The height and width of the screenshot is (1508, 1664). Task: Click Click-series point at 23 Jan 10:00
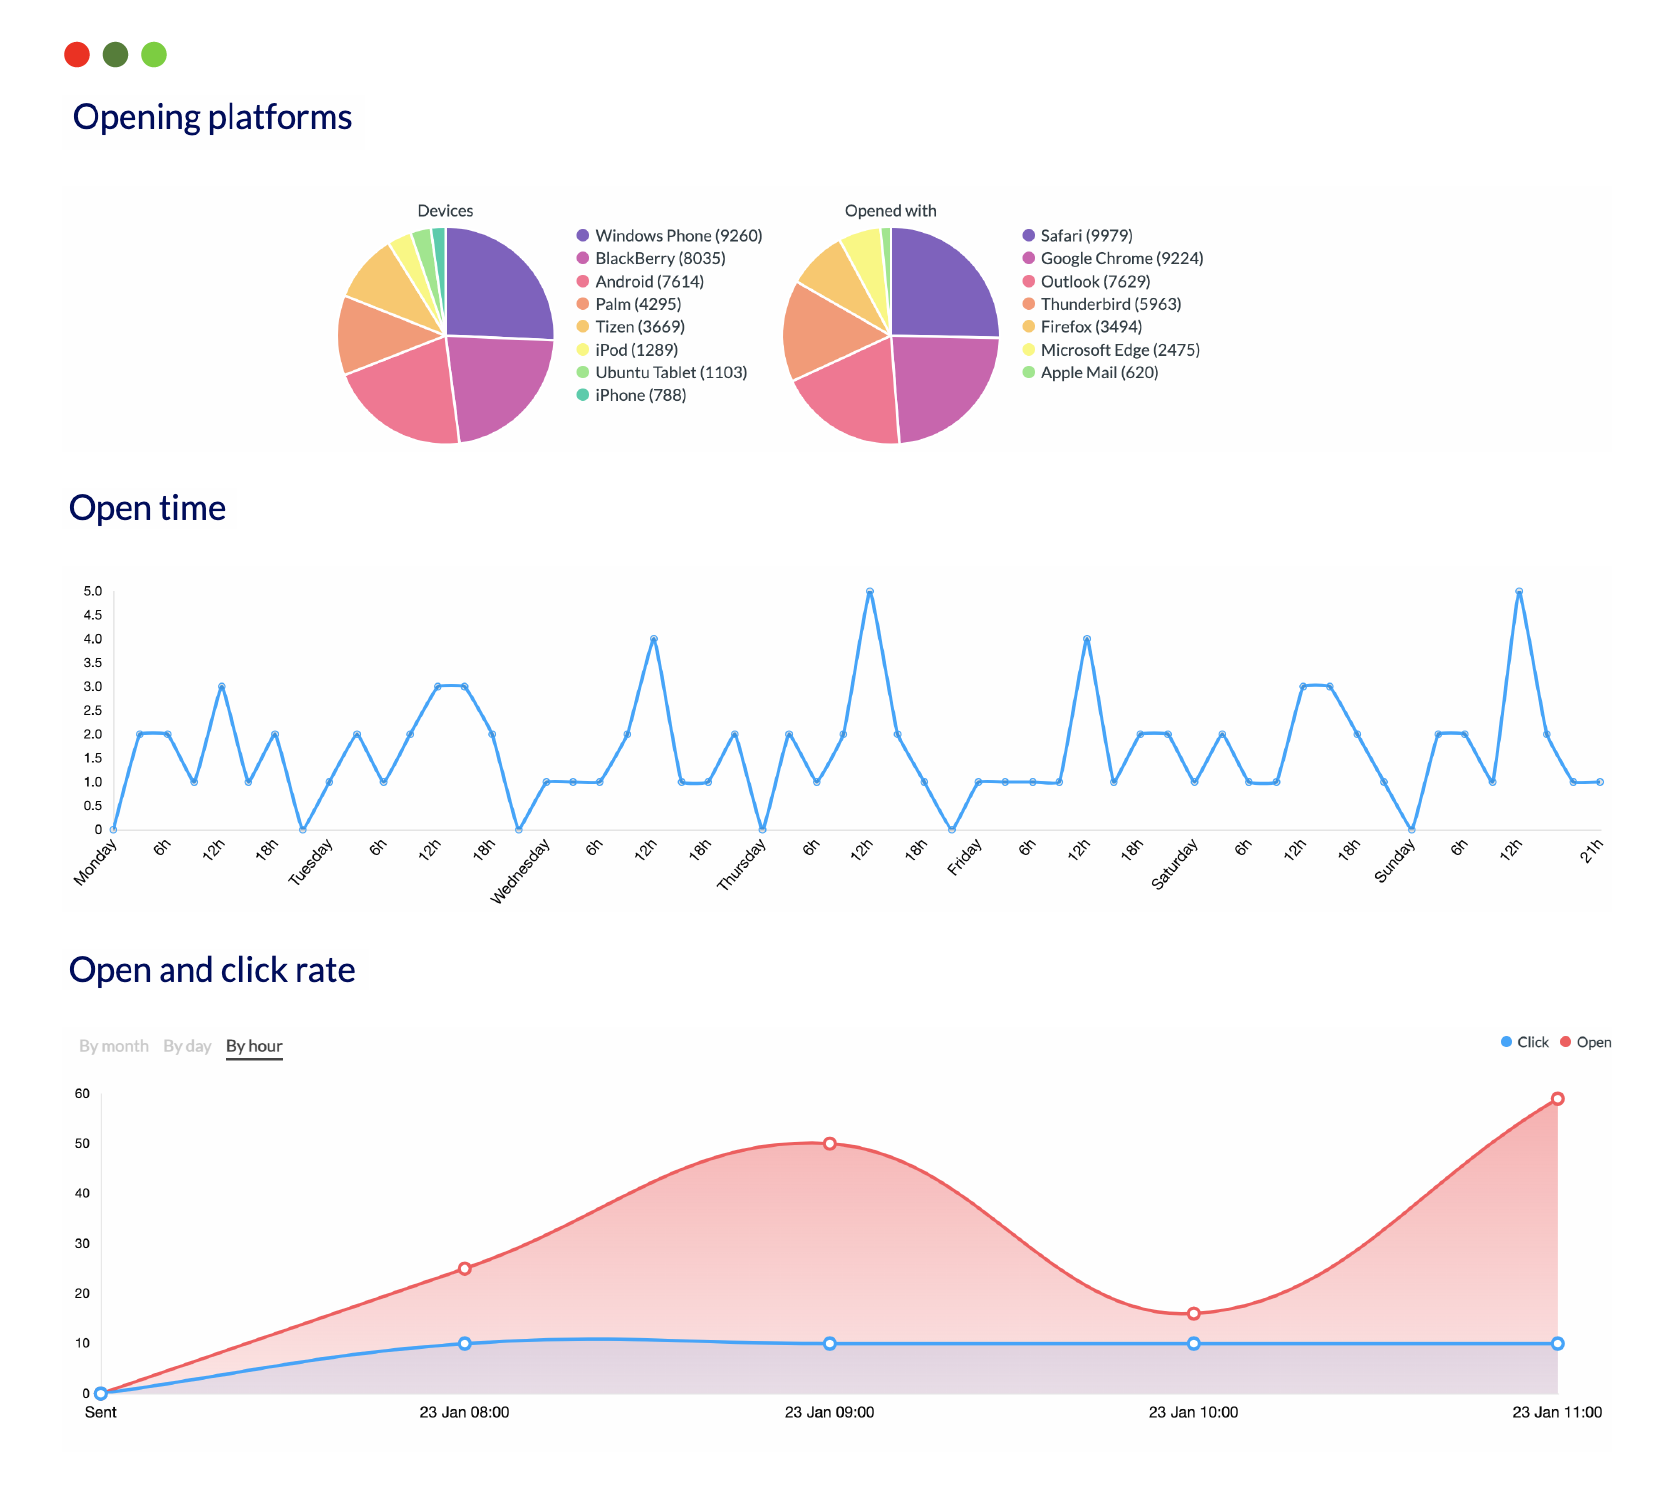(1194, 1343)
